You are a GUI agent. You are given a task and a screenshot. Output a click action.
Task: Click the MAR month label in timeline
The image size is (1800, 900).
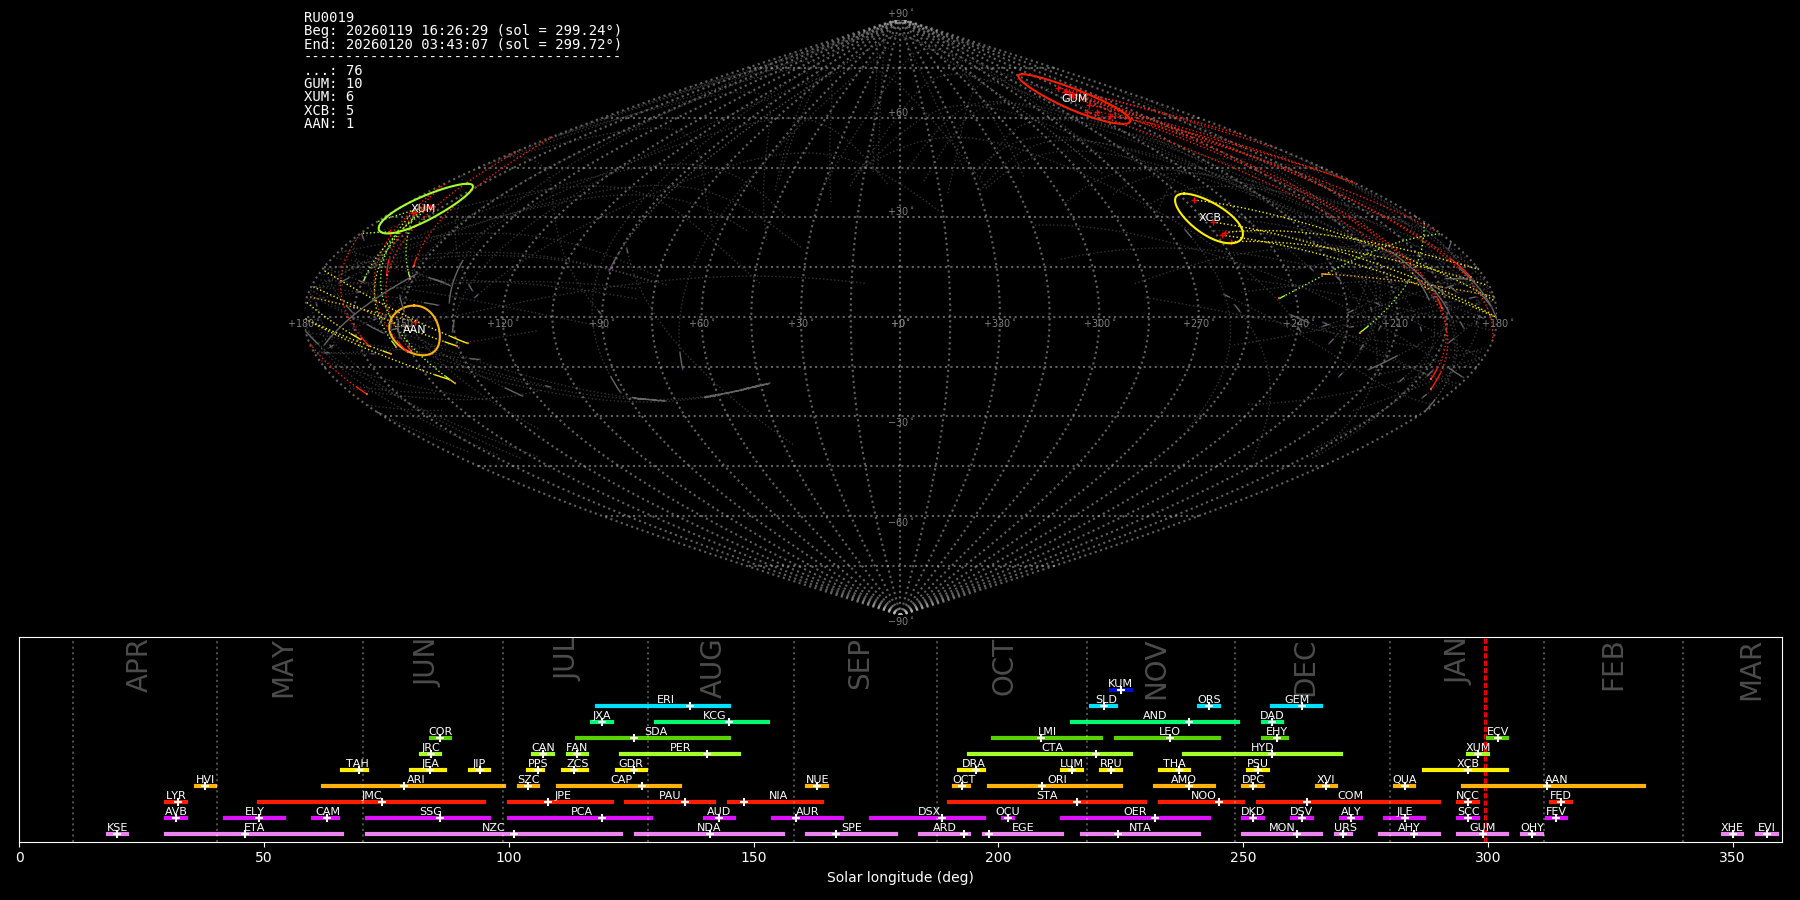click(1751, 671)
